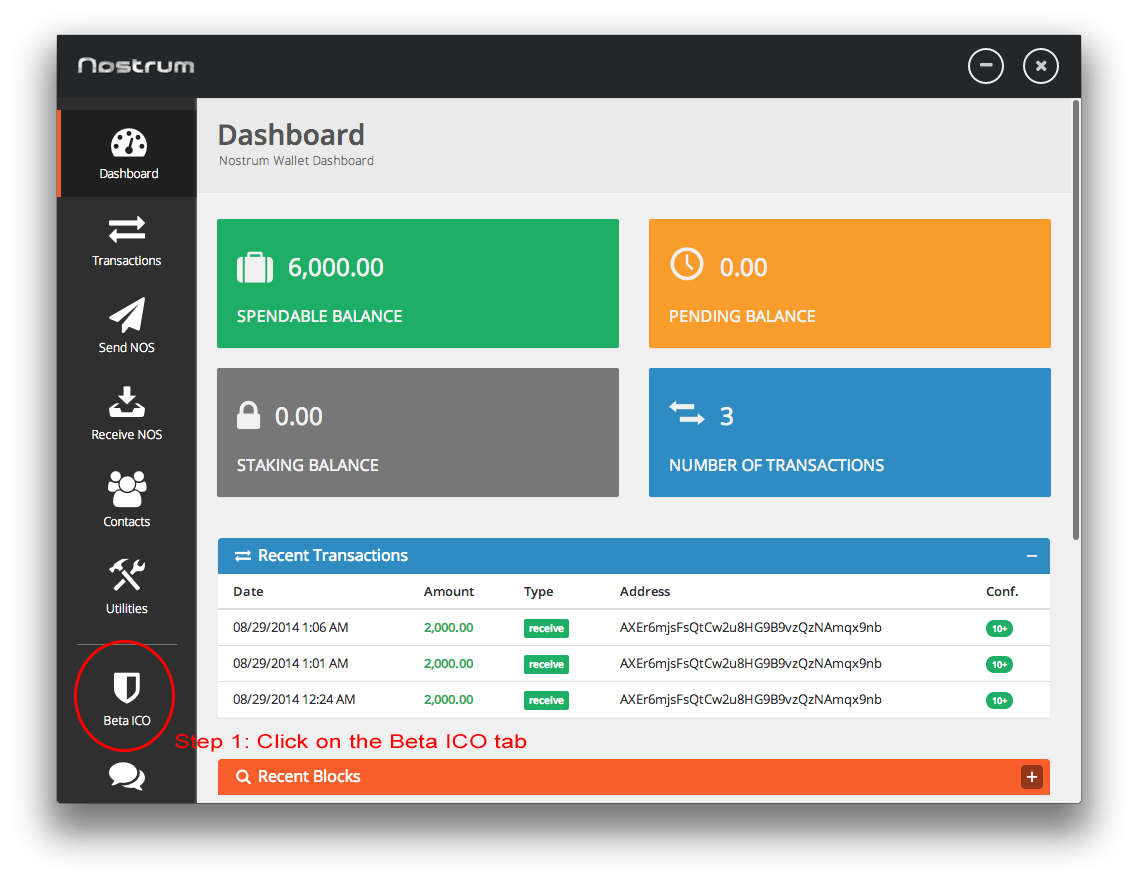
Task: Click the Type column header
Action: click(539, 592)
